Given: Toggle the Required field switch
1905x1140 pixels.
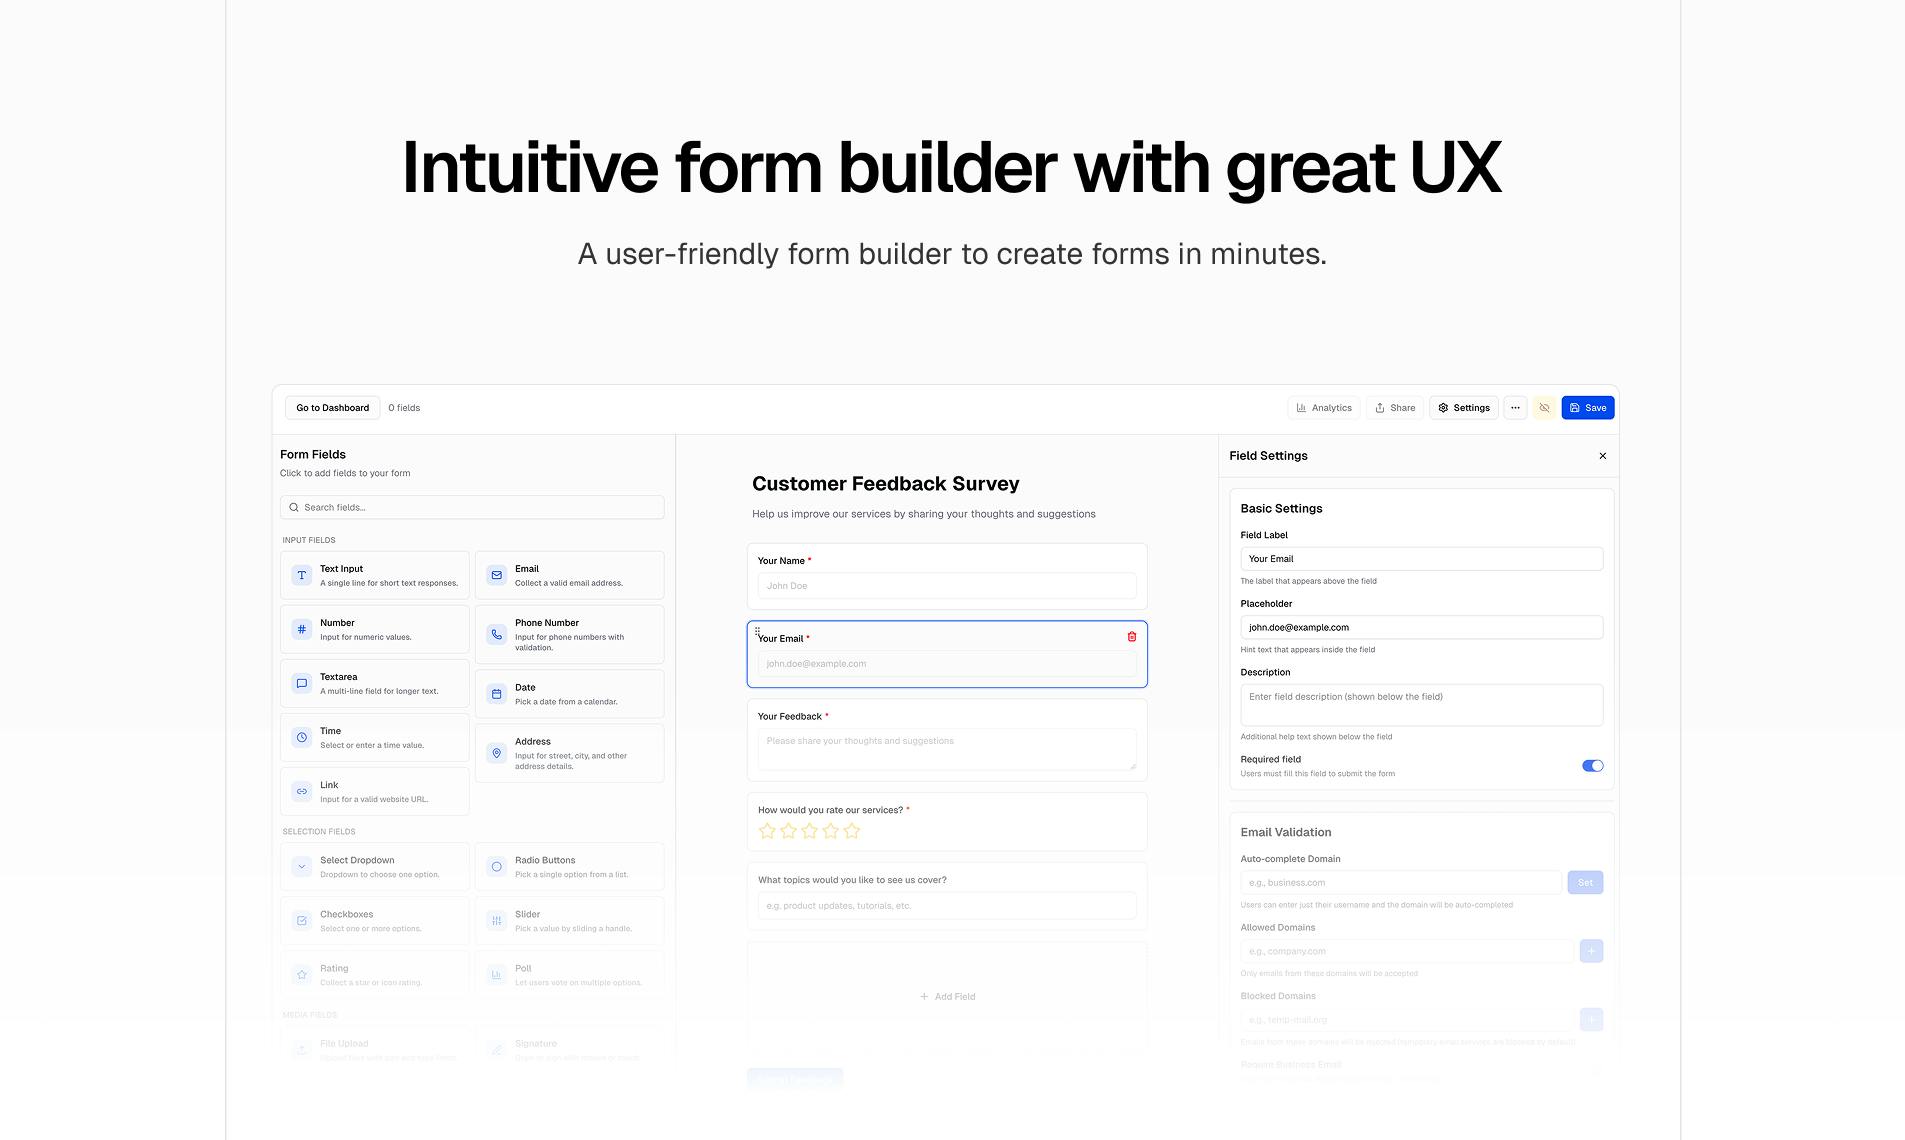Looking at the screenshot, I should click(1592, 766).
